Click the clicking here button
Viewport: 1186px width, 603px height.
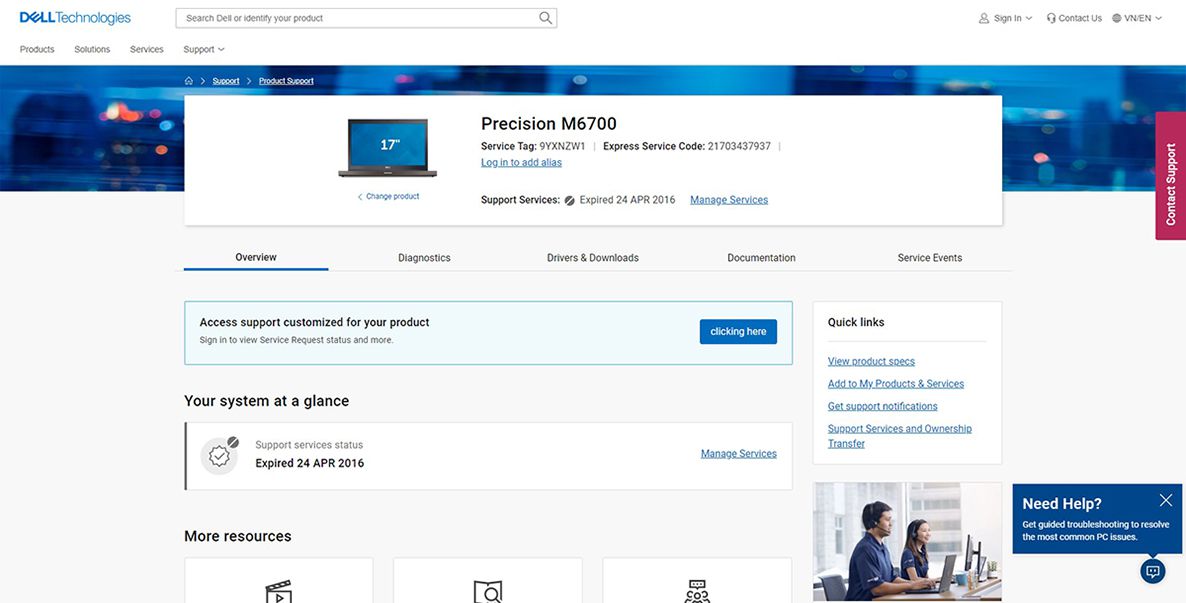click(738, 331)
